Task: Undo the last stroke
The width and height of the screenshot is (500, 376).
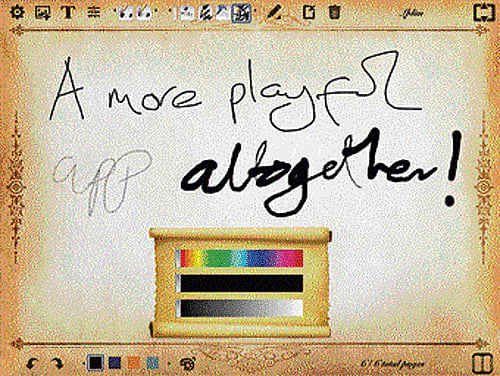Action: click(x=33, y=363)
